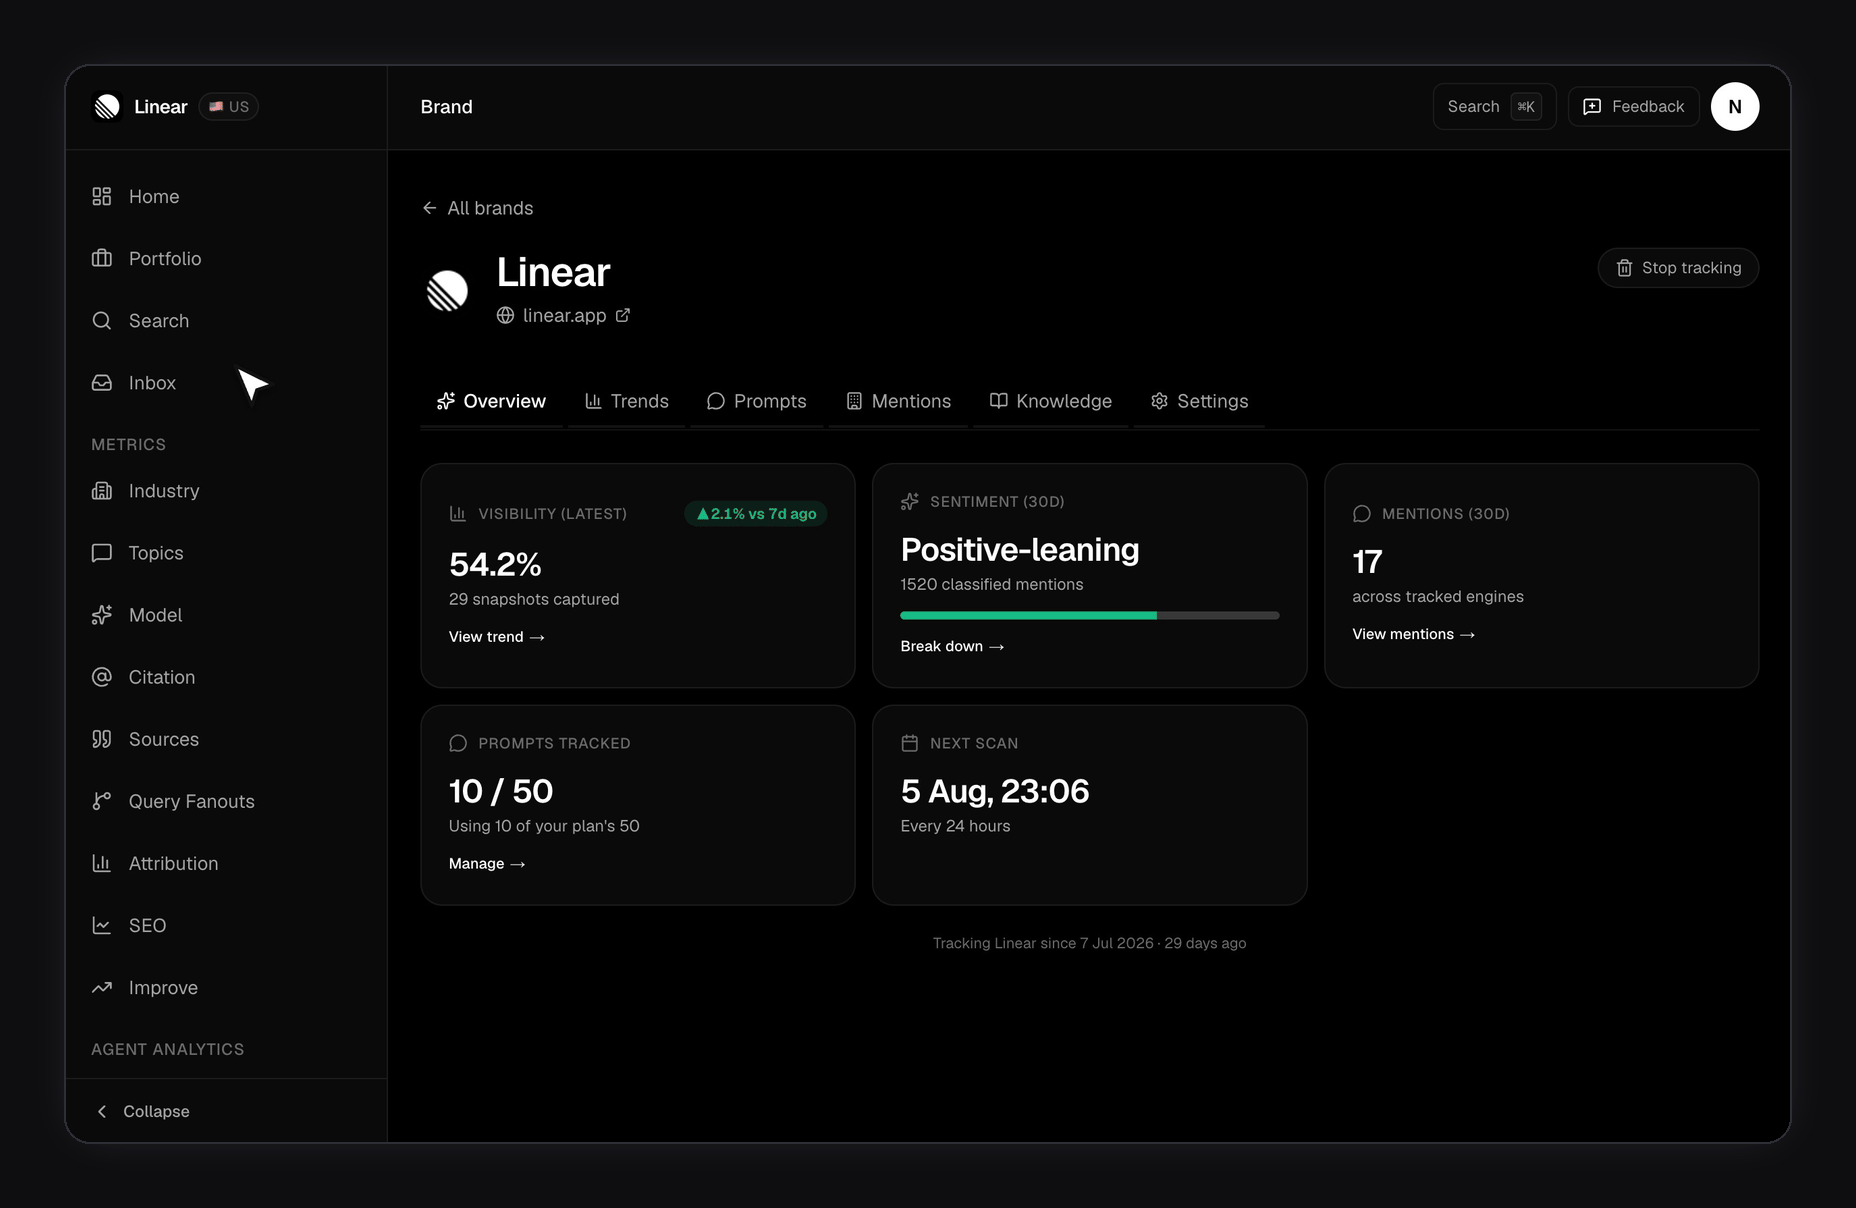
Task: Click the Linear brand logo thumbnail
Action: (x=447, y=291)
